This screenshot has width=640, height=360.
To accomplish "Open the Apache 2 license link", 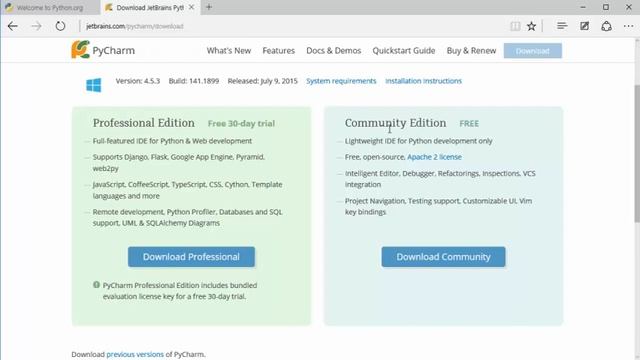I will pyautogui.click(x=434, y=157).
